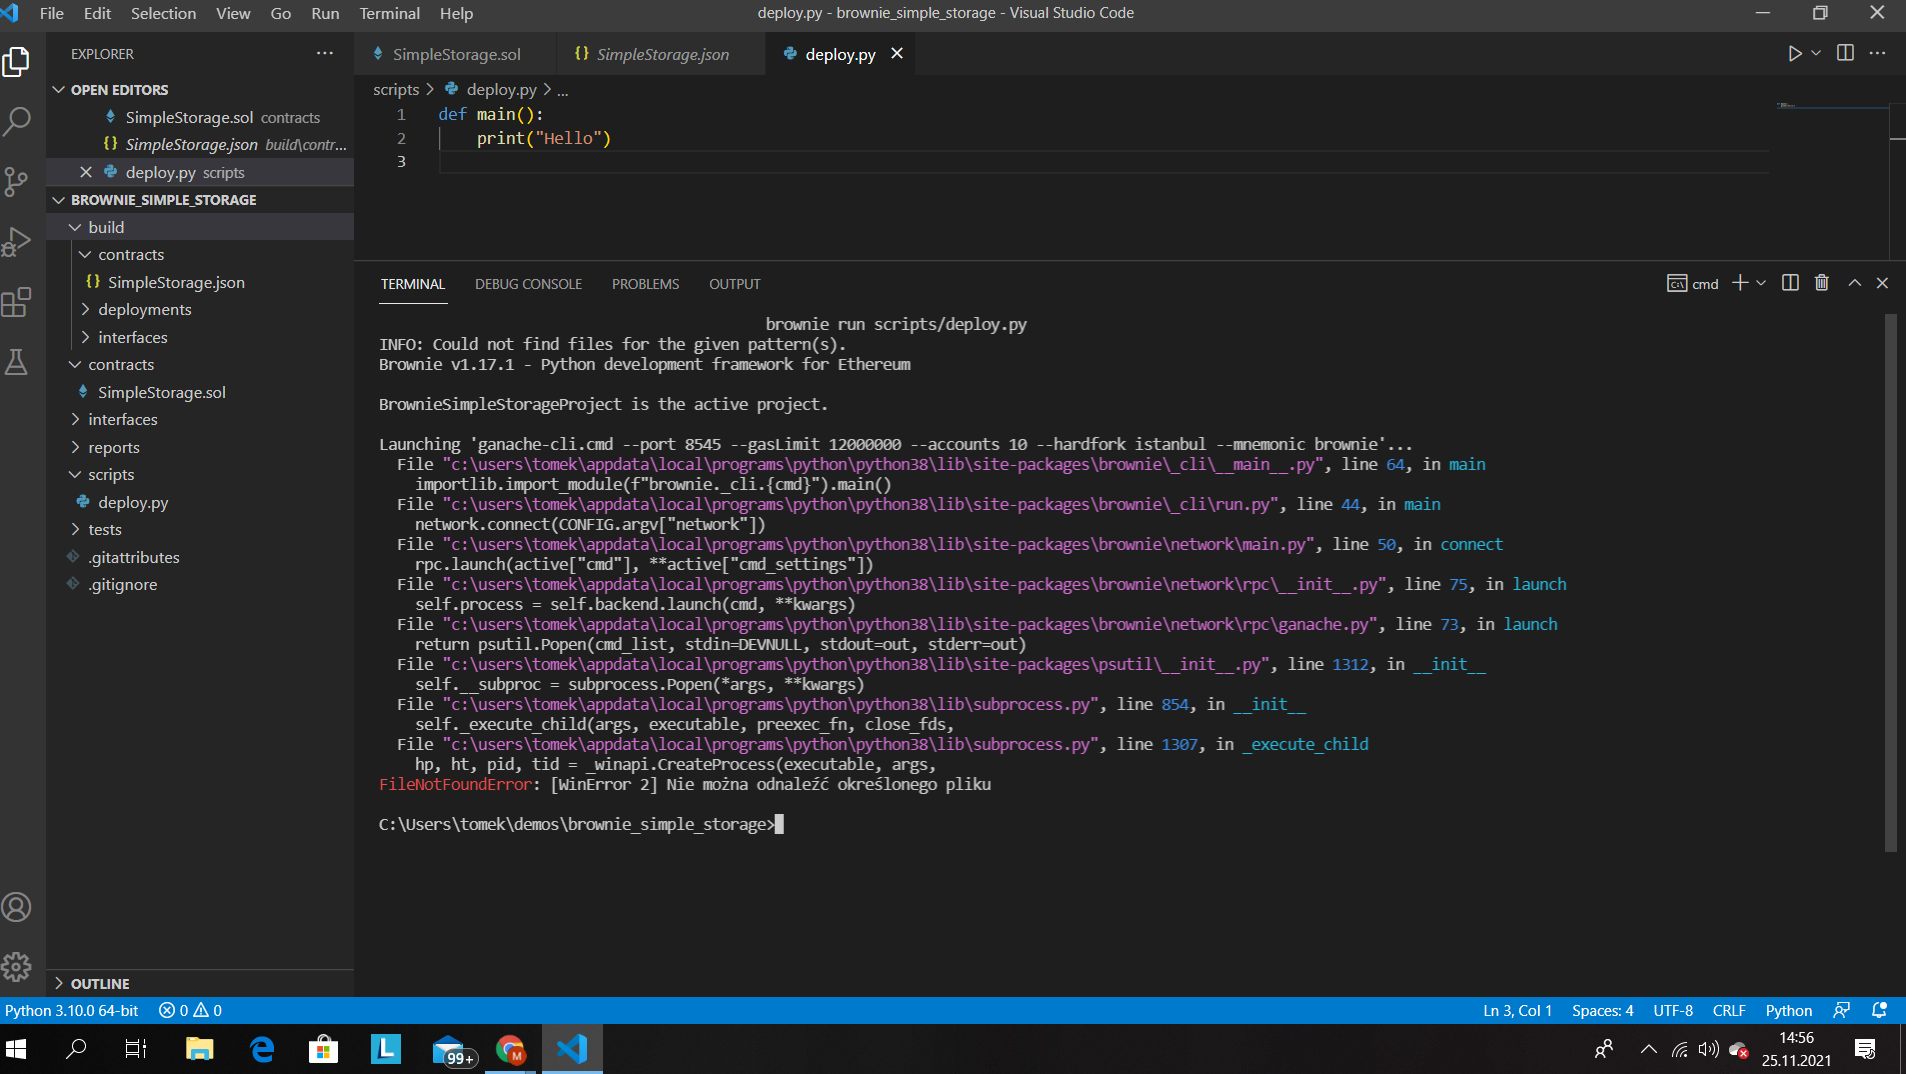The height and width of the screenshot is (1074, 1906).
Task: Collapse the build folder
Action: tap(106, 228)
